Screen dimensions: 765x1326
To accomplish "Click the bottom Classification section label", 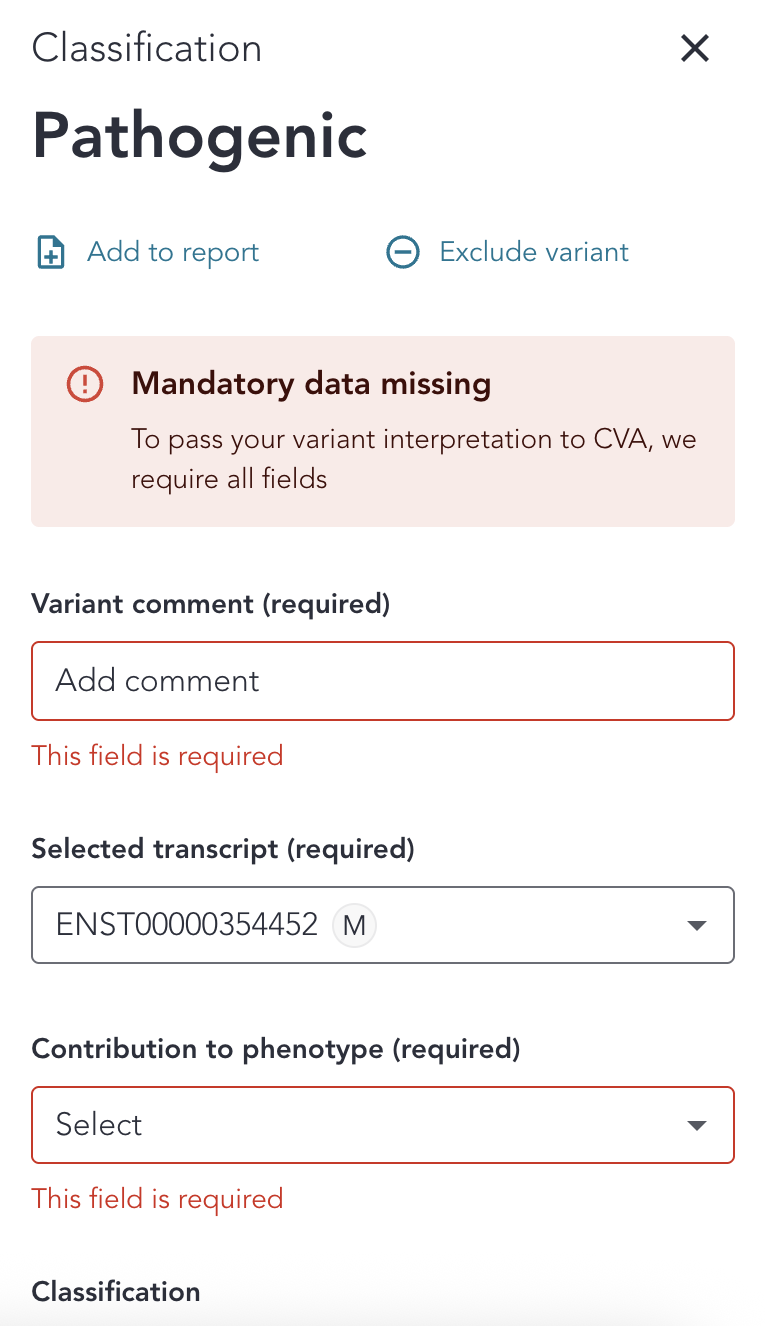I will tap(116, 1292).
